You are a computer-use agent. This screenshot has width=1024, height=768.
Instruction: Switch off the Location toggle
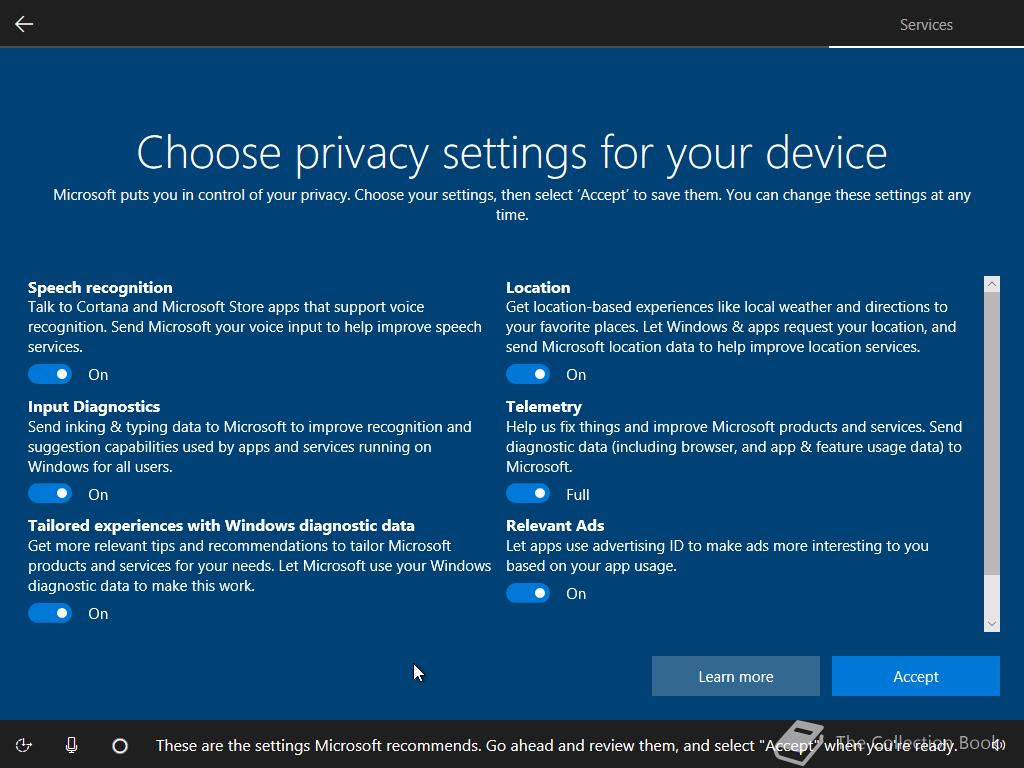point(528,374)
